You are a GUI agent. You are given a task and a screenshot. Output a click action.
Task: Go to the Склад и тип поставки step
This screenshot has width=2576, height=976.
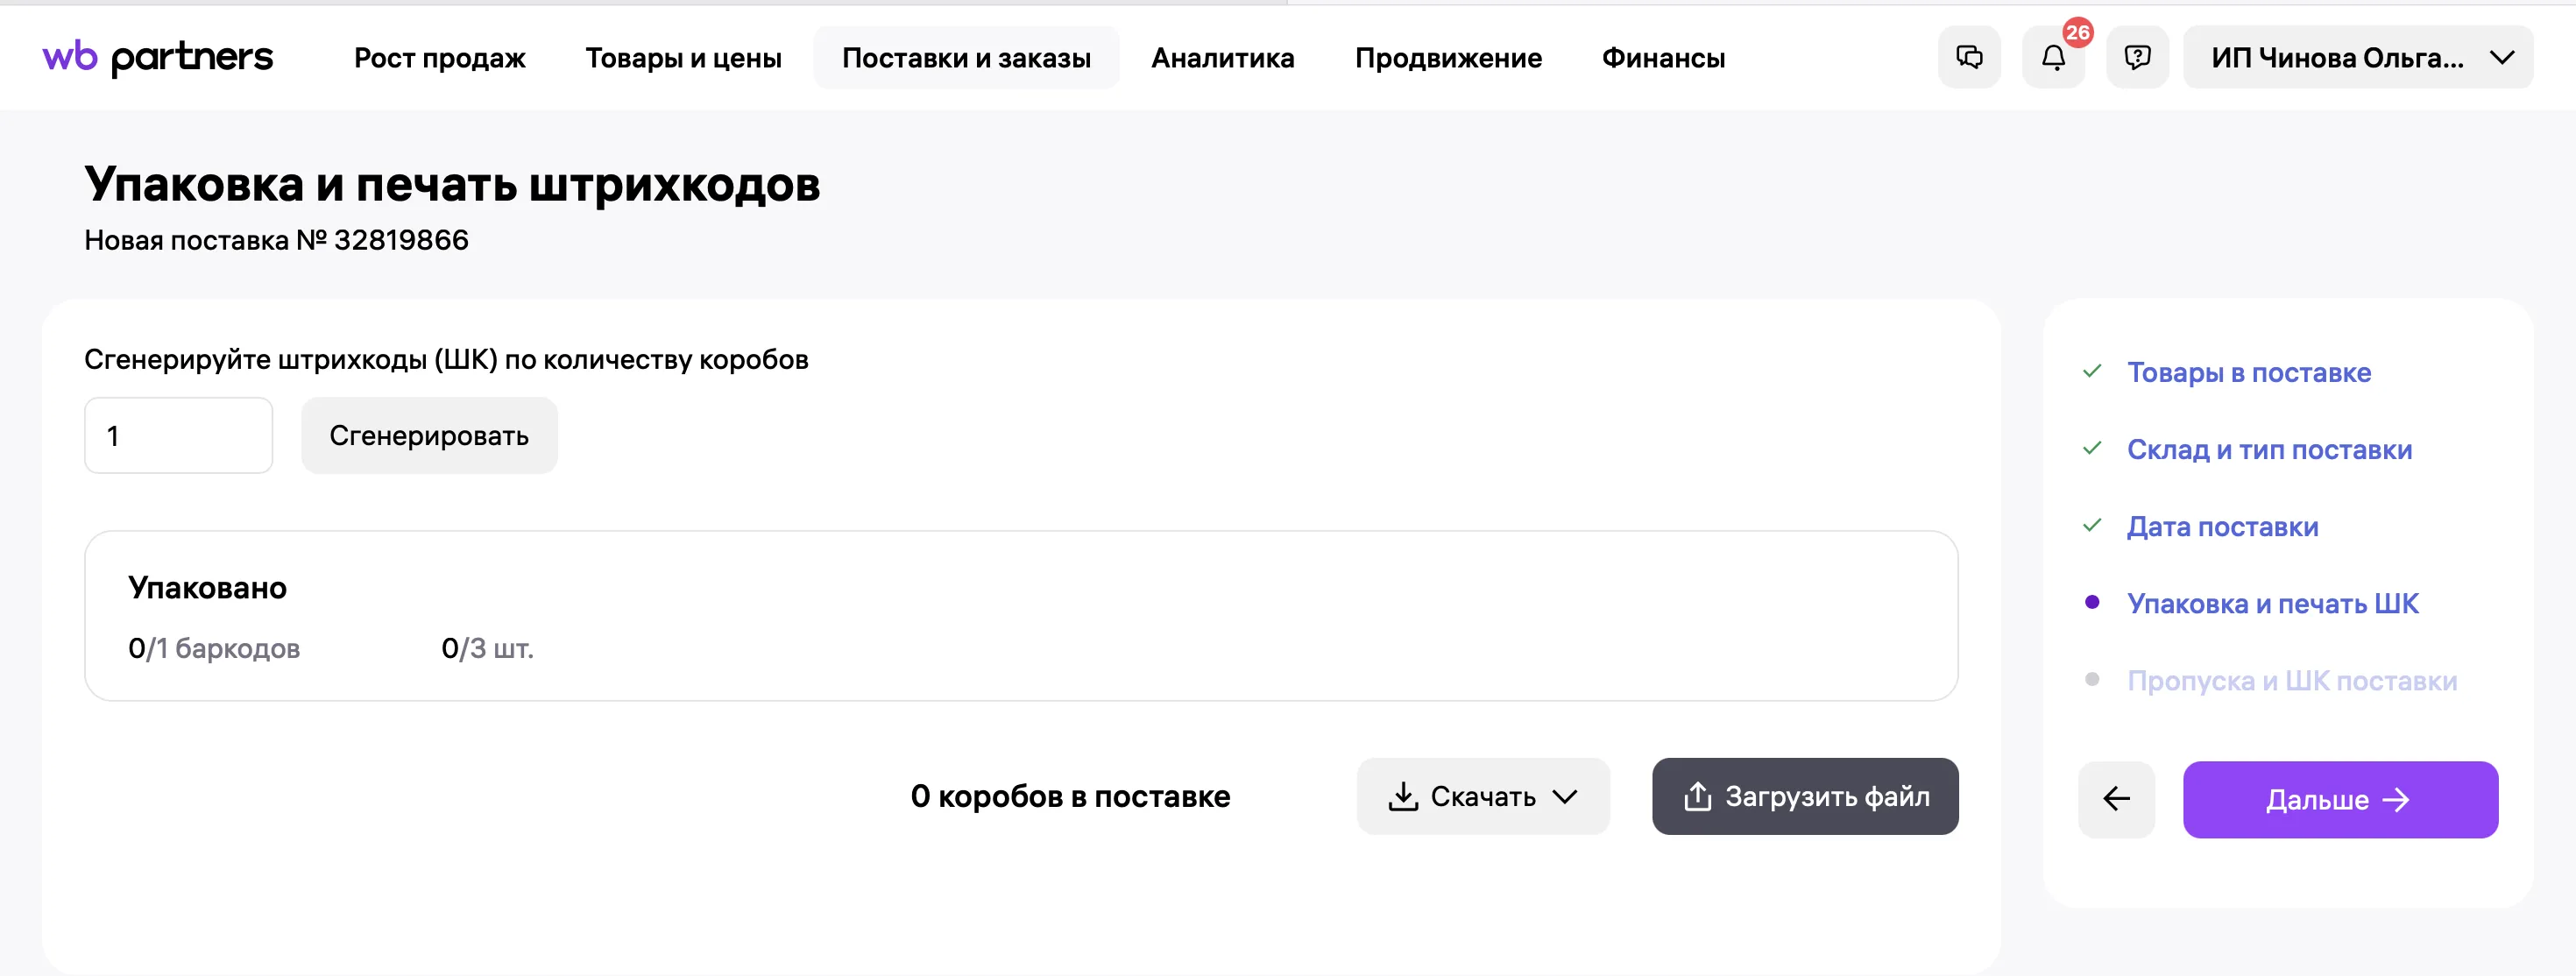pos(2268,450)
